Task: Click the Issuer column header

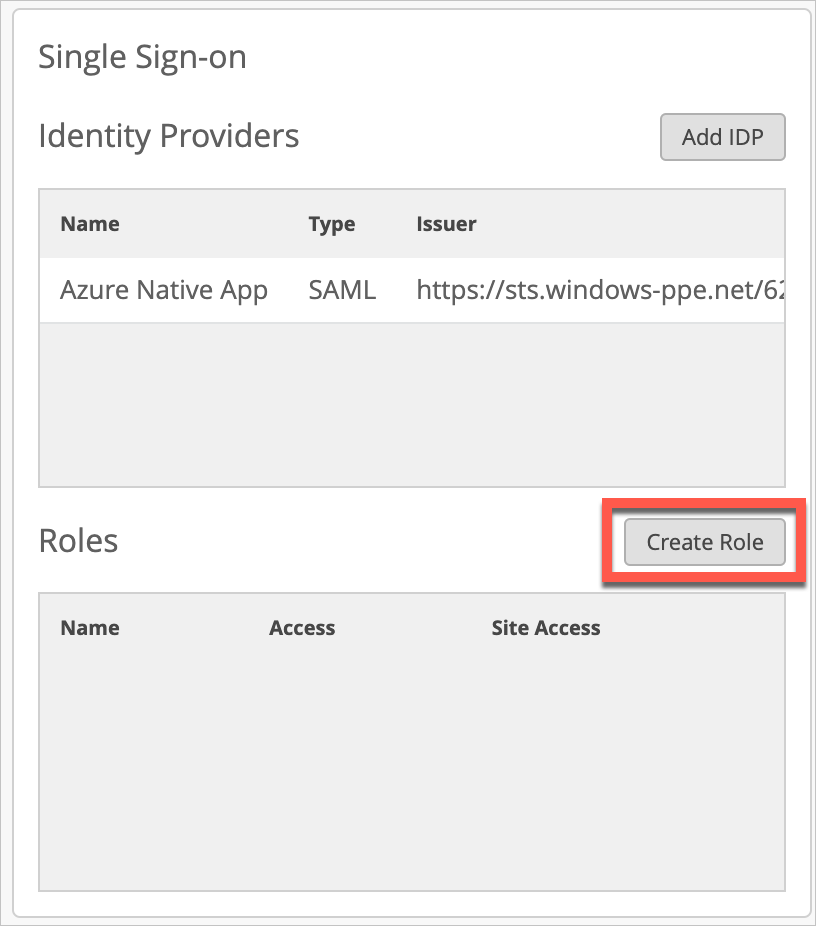Action: click(446, 224)
